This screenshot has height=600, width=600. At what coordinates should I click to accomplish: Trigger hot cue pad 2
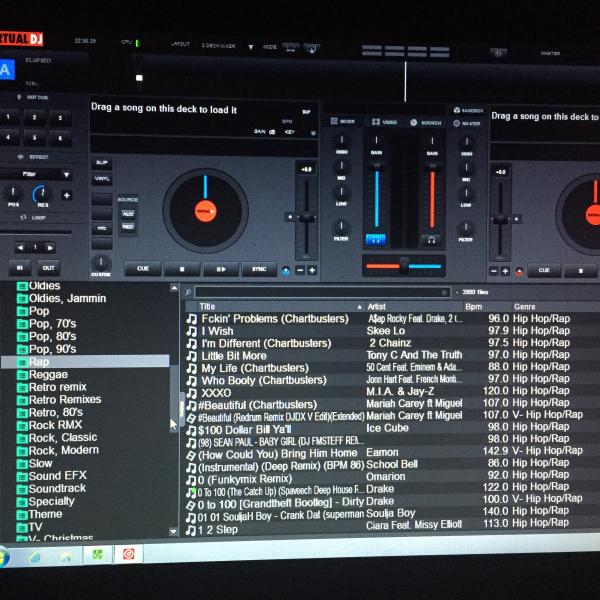click(x=34, y=117)
